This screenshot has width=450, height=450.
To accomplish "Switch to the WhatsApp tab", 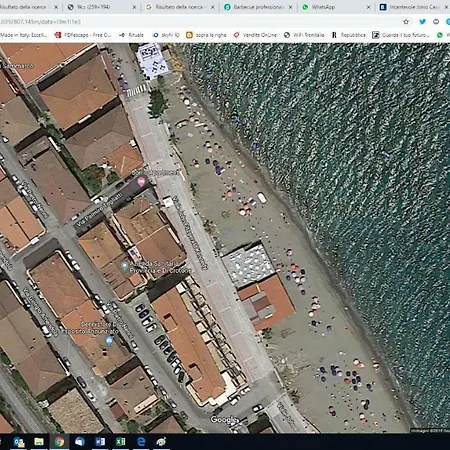I will 336,7.
